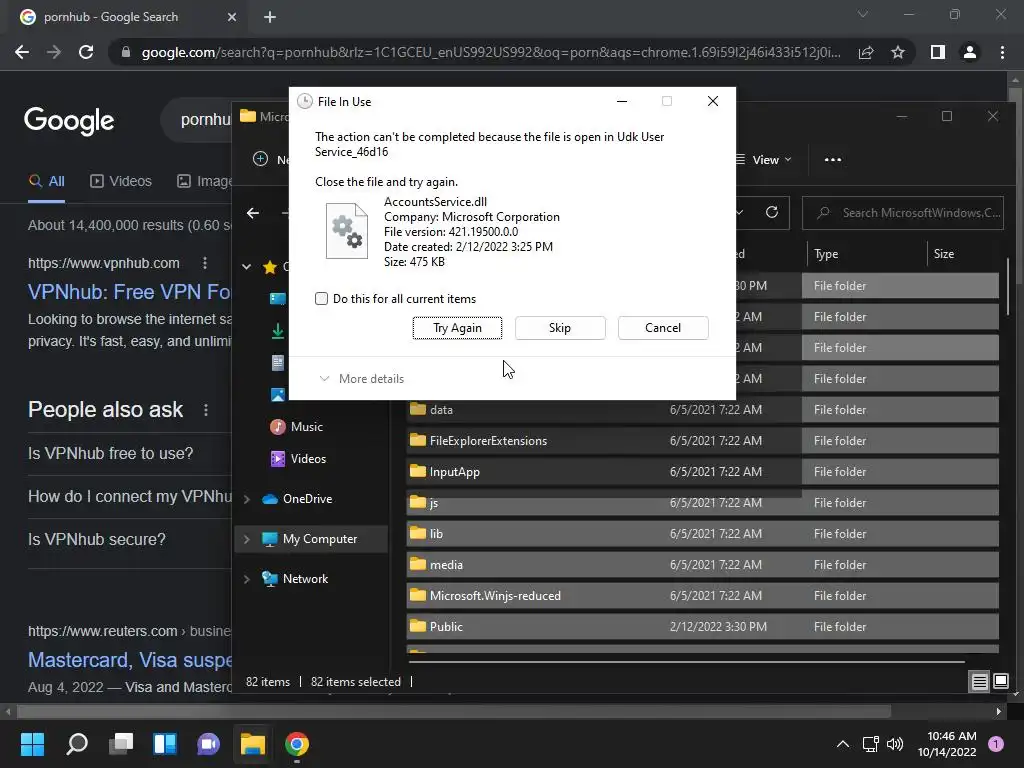The image size is (1024, 768).
Task: Select the Public folder
Action: [702, 627]
